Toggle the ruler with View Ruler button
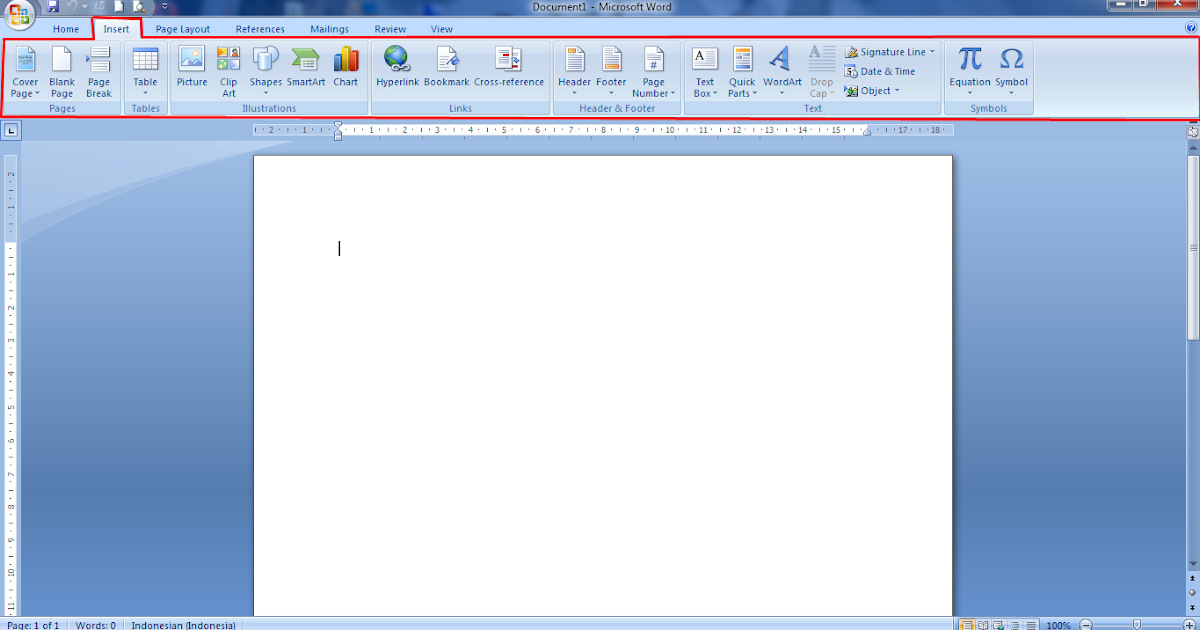The image size is (1200, 630). point(1193,130)
